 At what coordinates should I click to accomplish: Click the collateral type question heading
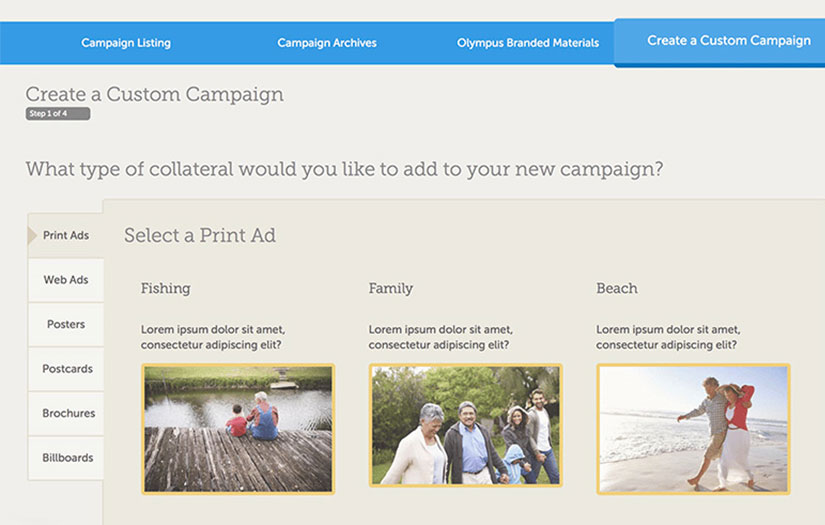pyautogui.click(x=345, y=169)
